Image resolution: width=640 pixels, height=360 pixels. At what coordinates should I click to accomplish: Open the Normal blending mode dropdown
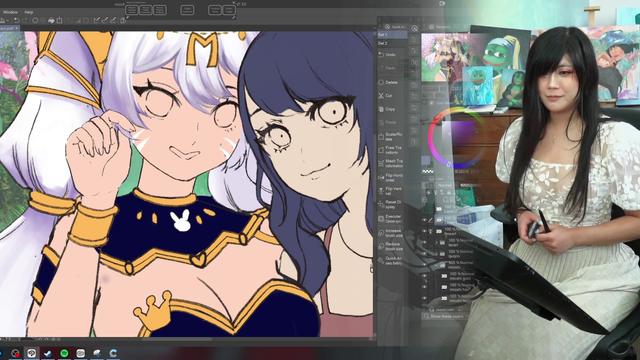pyautogui.click(x=447, y=185)
